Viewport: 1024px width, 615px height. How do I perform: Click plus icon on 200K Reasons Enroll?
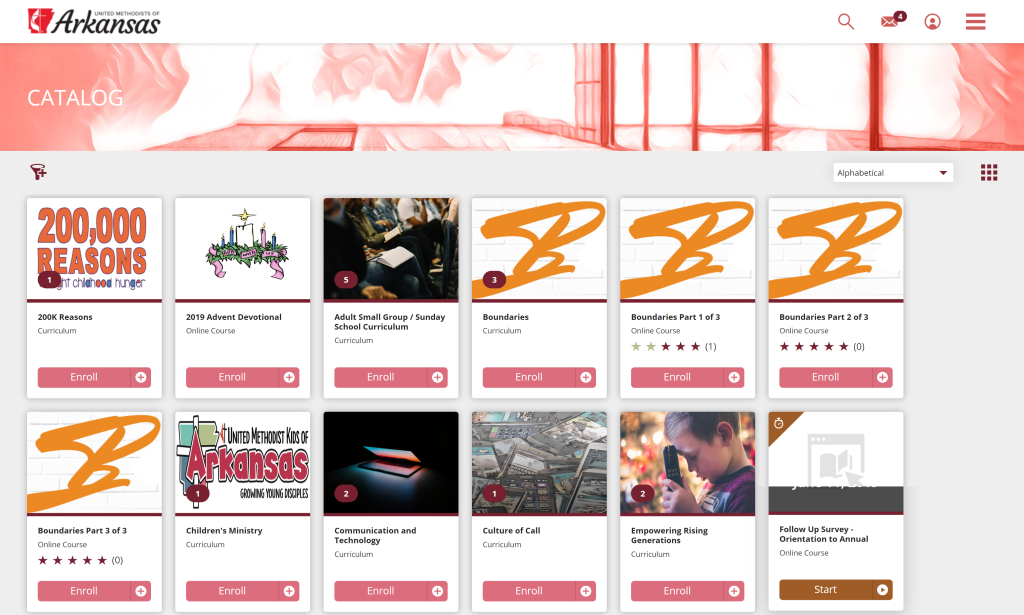pyautogui.click(x=140, y=377)
